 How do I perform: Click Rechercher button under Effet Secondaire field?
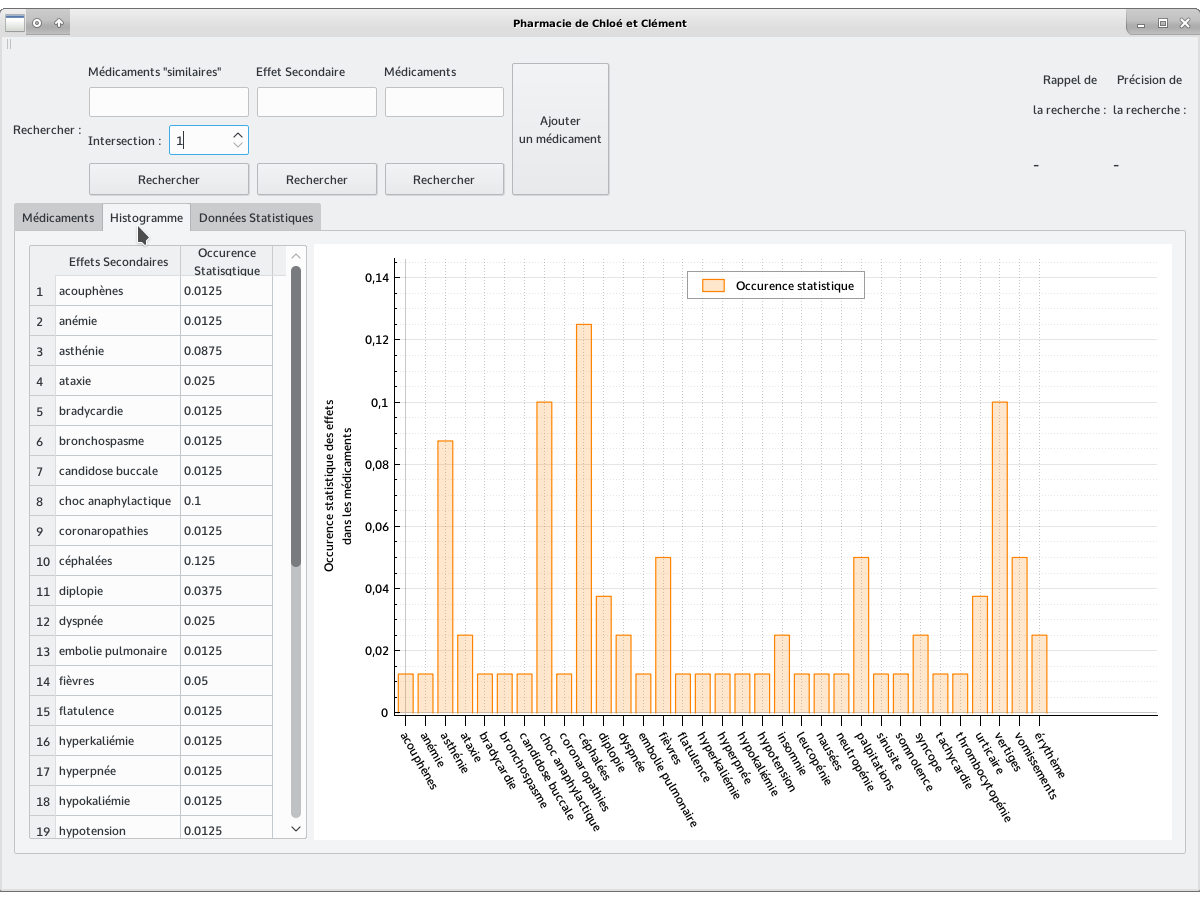click(x=316, y=180)
